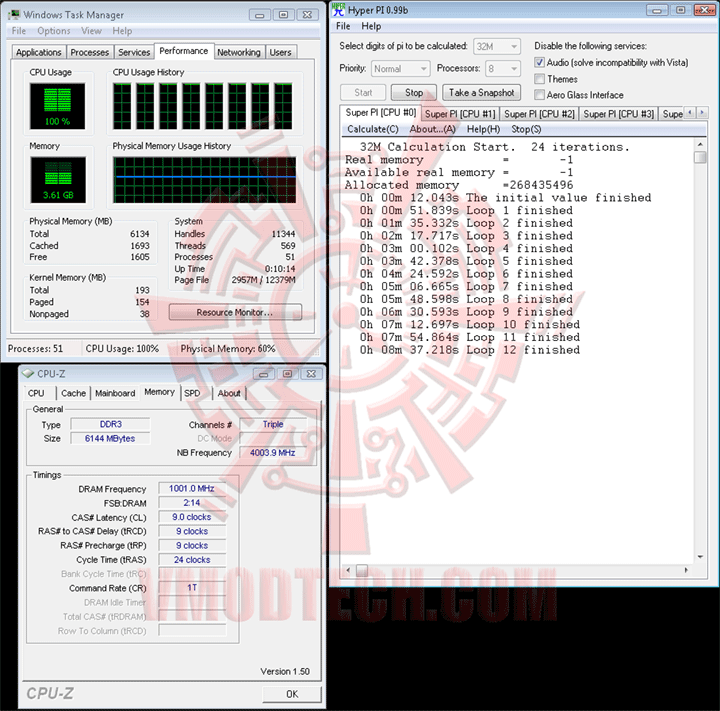
Task: Click the Stop button in Hyper PI
Action: 414,93
